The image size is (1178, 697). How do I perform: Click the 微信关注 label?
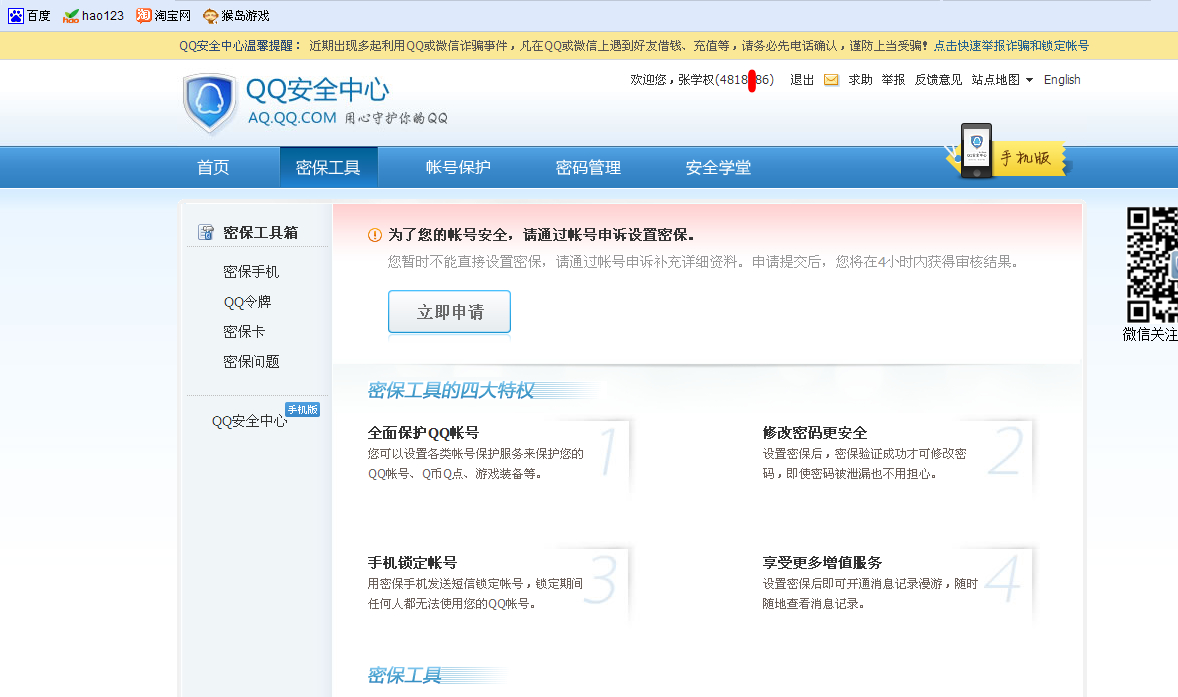pyautogui.click(x=1150, y=335)
